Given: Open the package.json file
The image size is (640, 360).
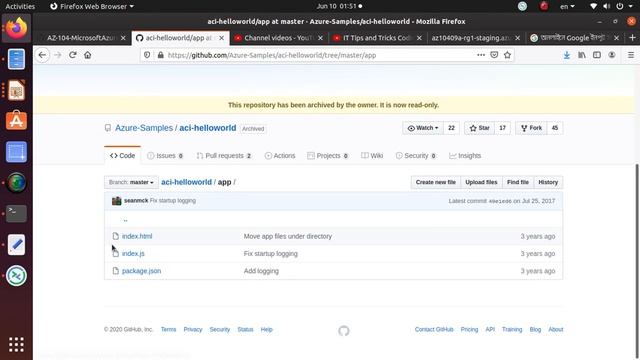Looking at the screenshot, I should (142, 271).
